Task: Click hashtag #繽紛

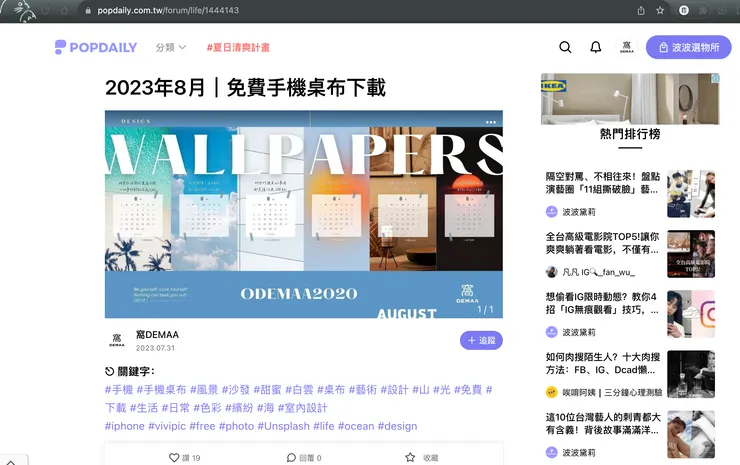Action: coord(239,408)
